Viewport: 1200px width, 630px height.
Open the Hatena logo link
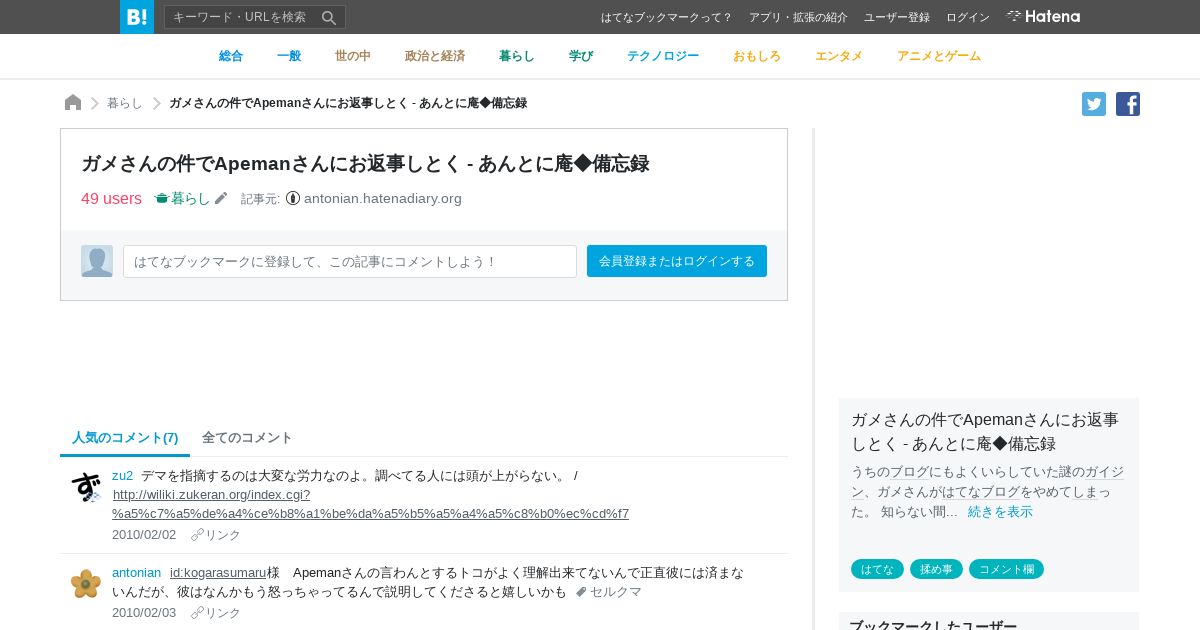click(x=1043, y=17)
